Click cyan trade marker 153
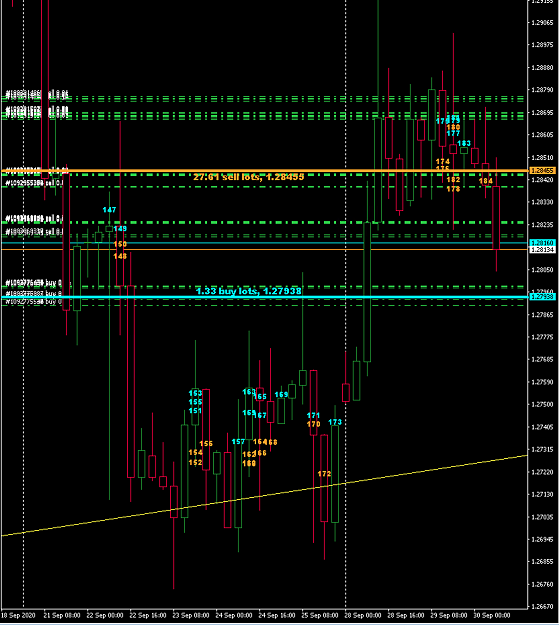 [195, 393]
